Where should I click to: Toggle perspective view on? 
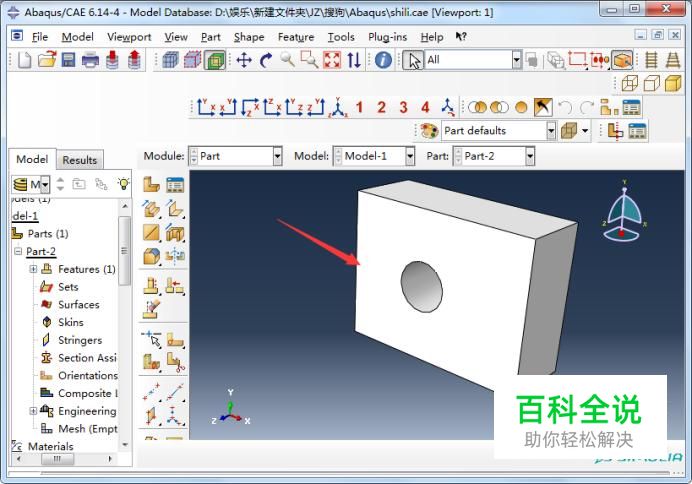coord(673,60)
